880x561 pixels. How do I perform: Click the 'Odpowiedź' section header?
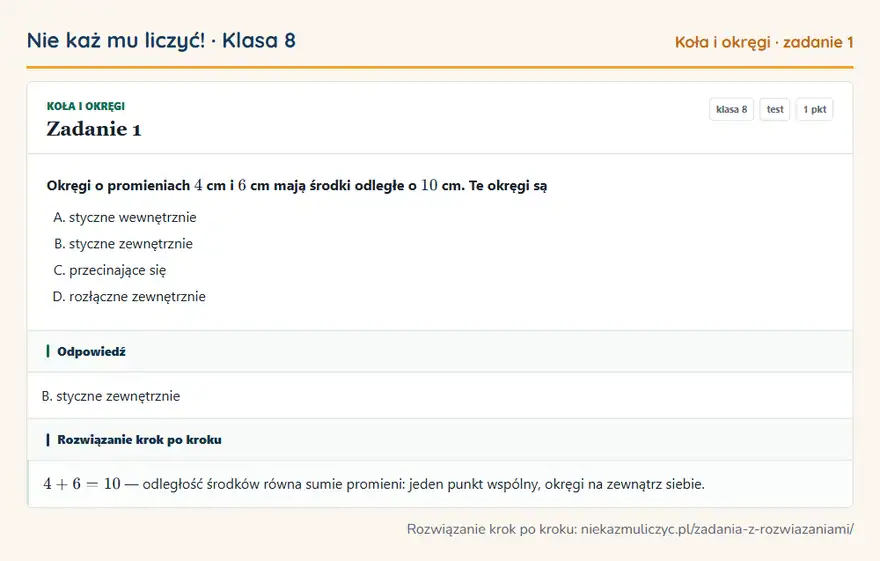(x=440, y=351)
